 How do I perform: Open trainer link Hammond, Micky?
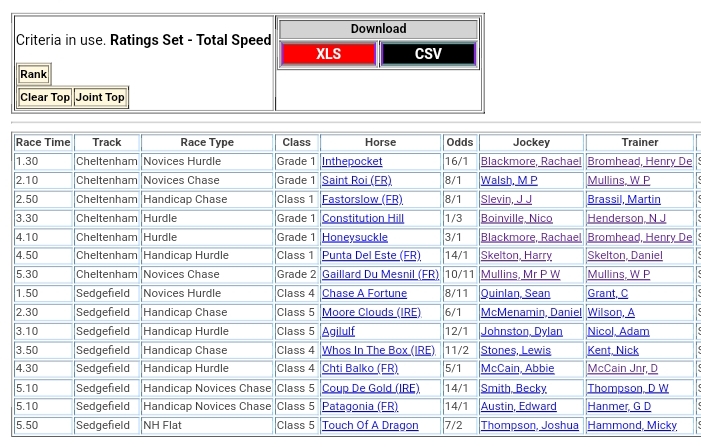[632, 426]
